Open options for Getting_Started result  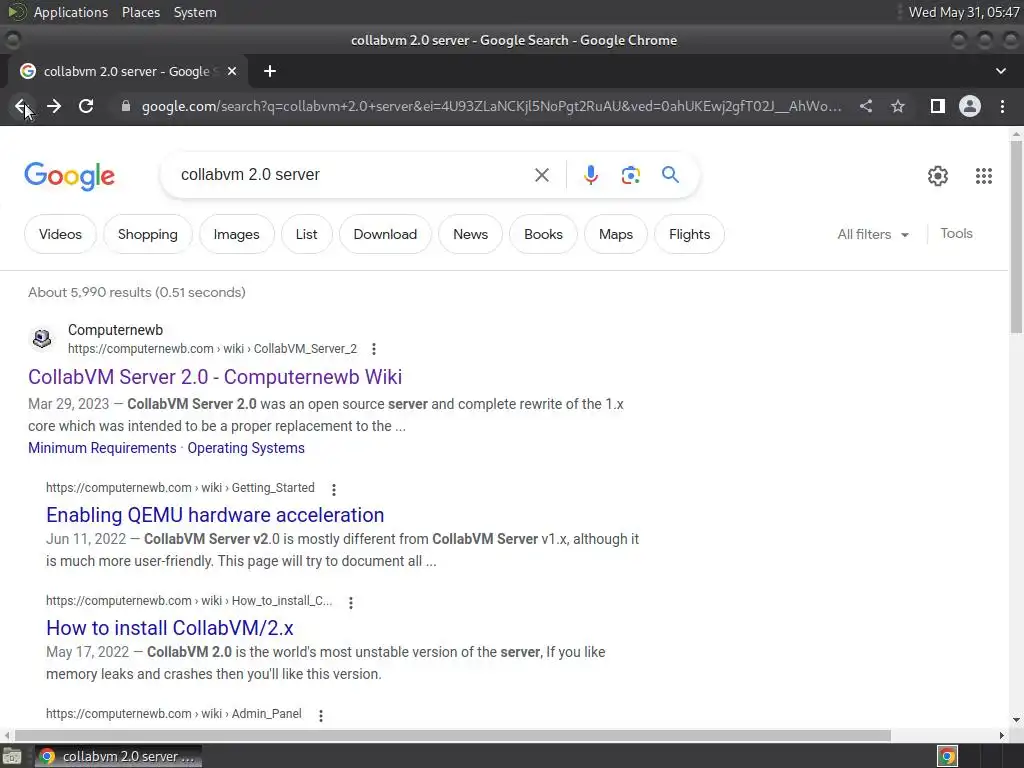(x=334, y=489)
